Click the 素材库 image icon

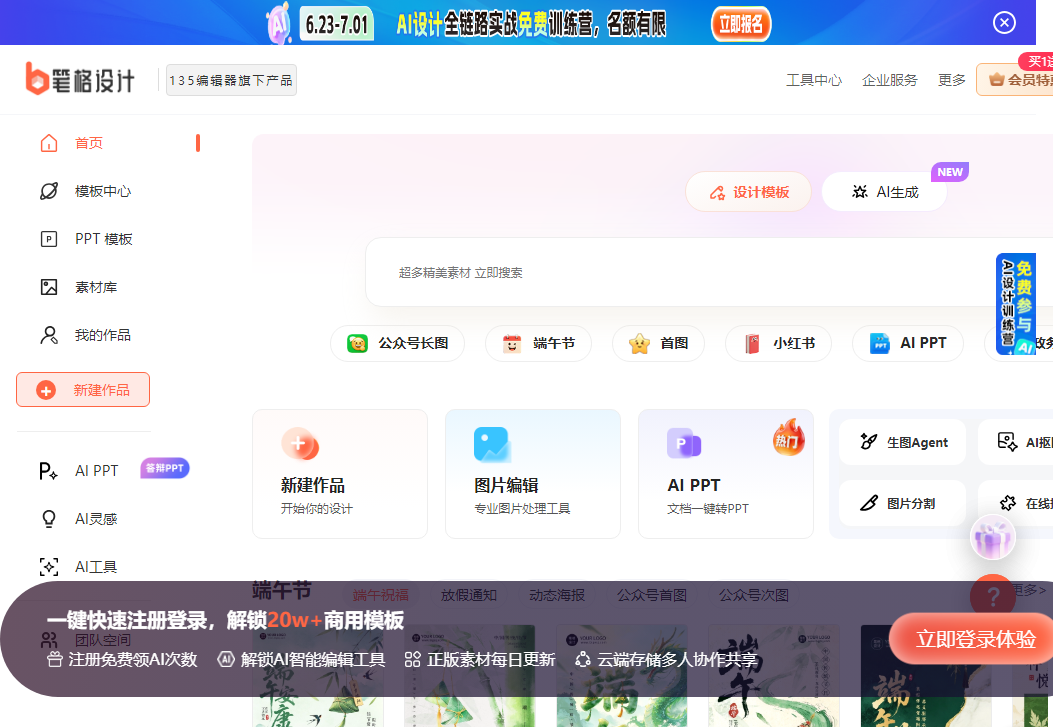point(49,287)
